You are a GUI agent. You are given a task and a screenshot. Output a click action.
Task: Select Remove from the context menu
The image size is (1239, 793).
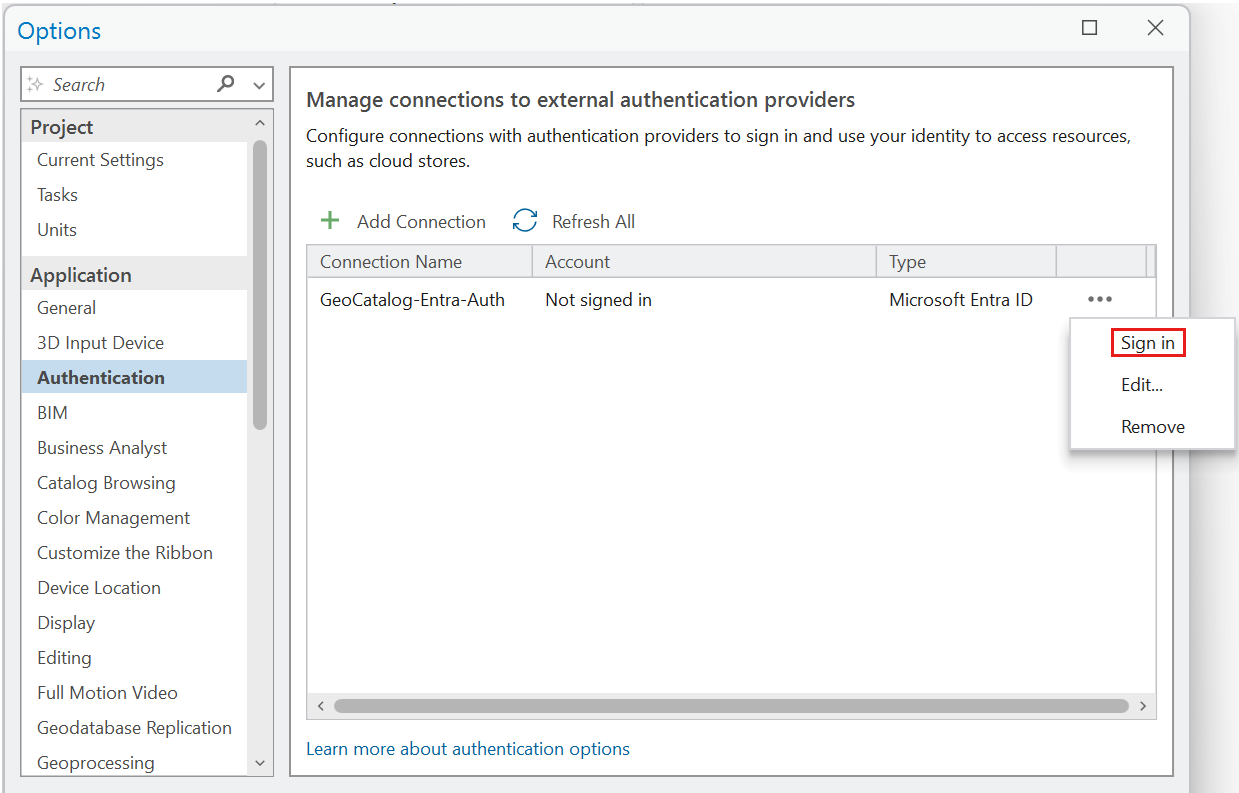coord(1152,427)
